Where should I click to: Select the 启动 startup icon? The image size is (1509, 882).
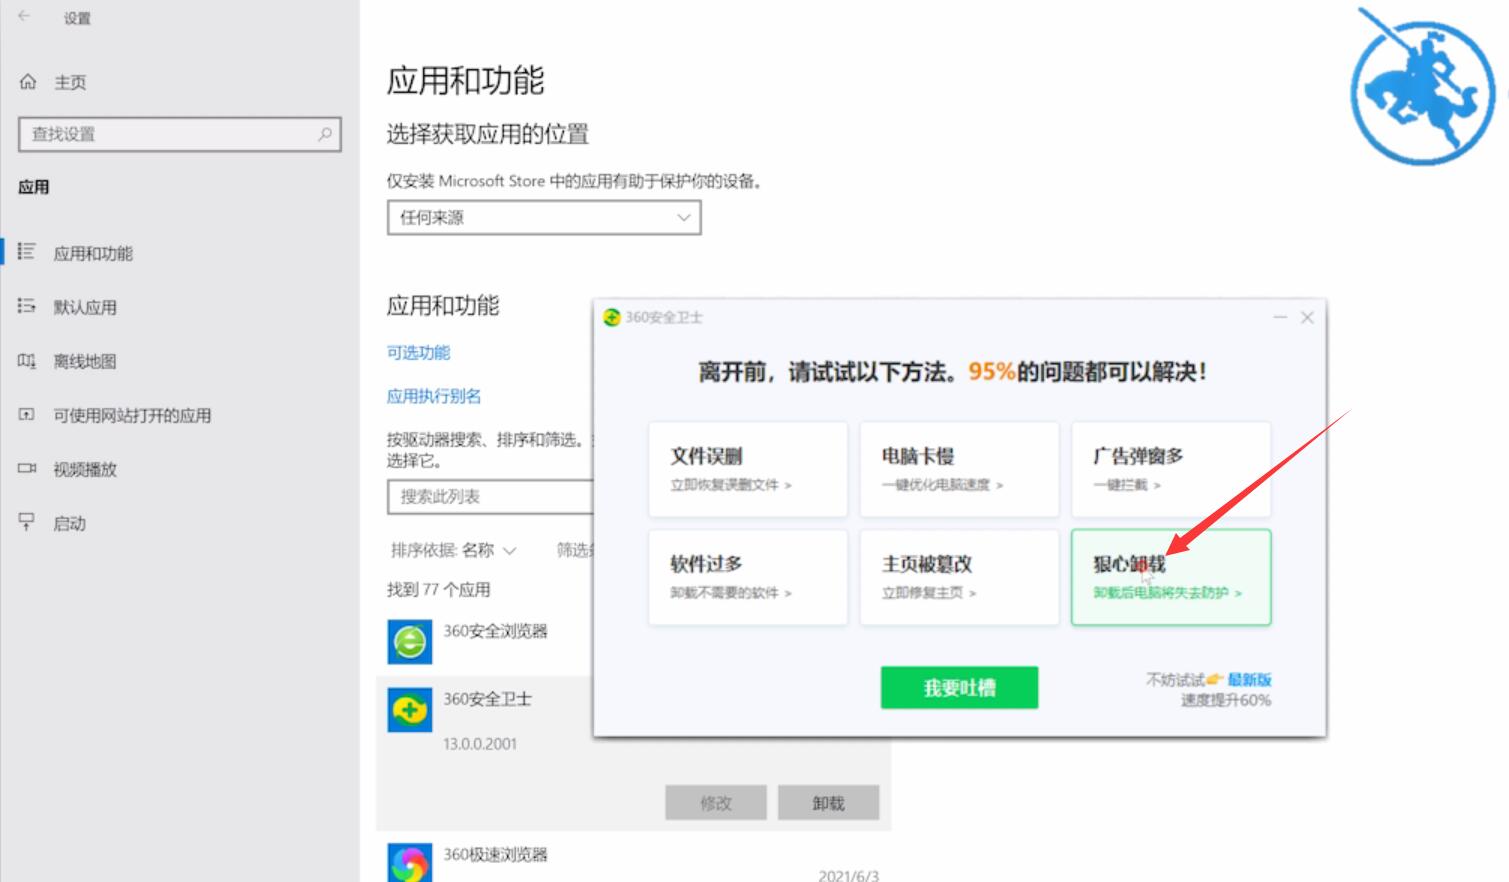pyautogui.click(x=26, y=522)
